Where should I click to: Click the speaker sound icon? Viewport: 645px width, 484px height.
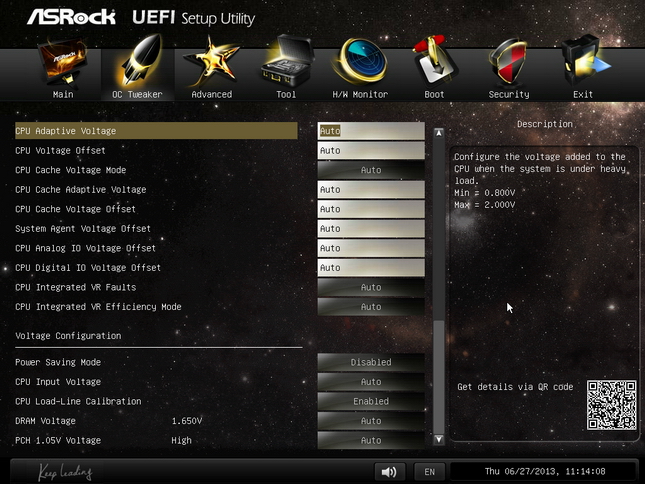coord(389,472)
